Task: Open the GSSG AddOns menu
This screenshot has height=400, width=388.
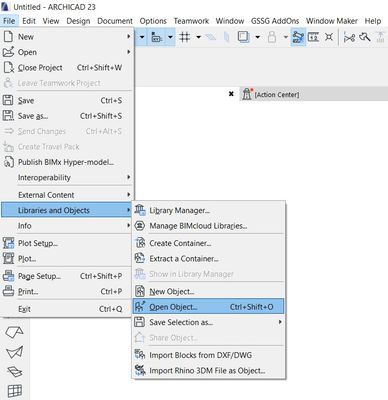Action: (x=275, y=21)
